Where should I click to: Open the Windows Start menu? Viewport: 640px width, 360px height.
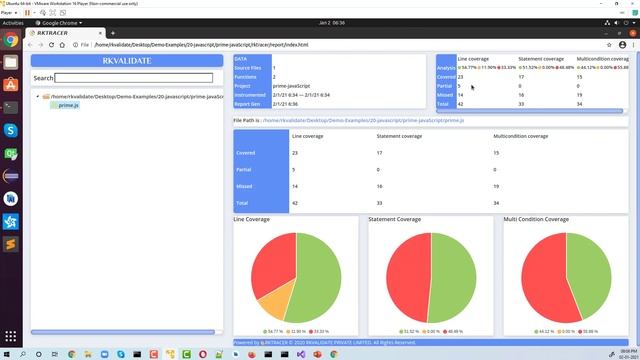7,354
